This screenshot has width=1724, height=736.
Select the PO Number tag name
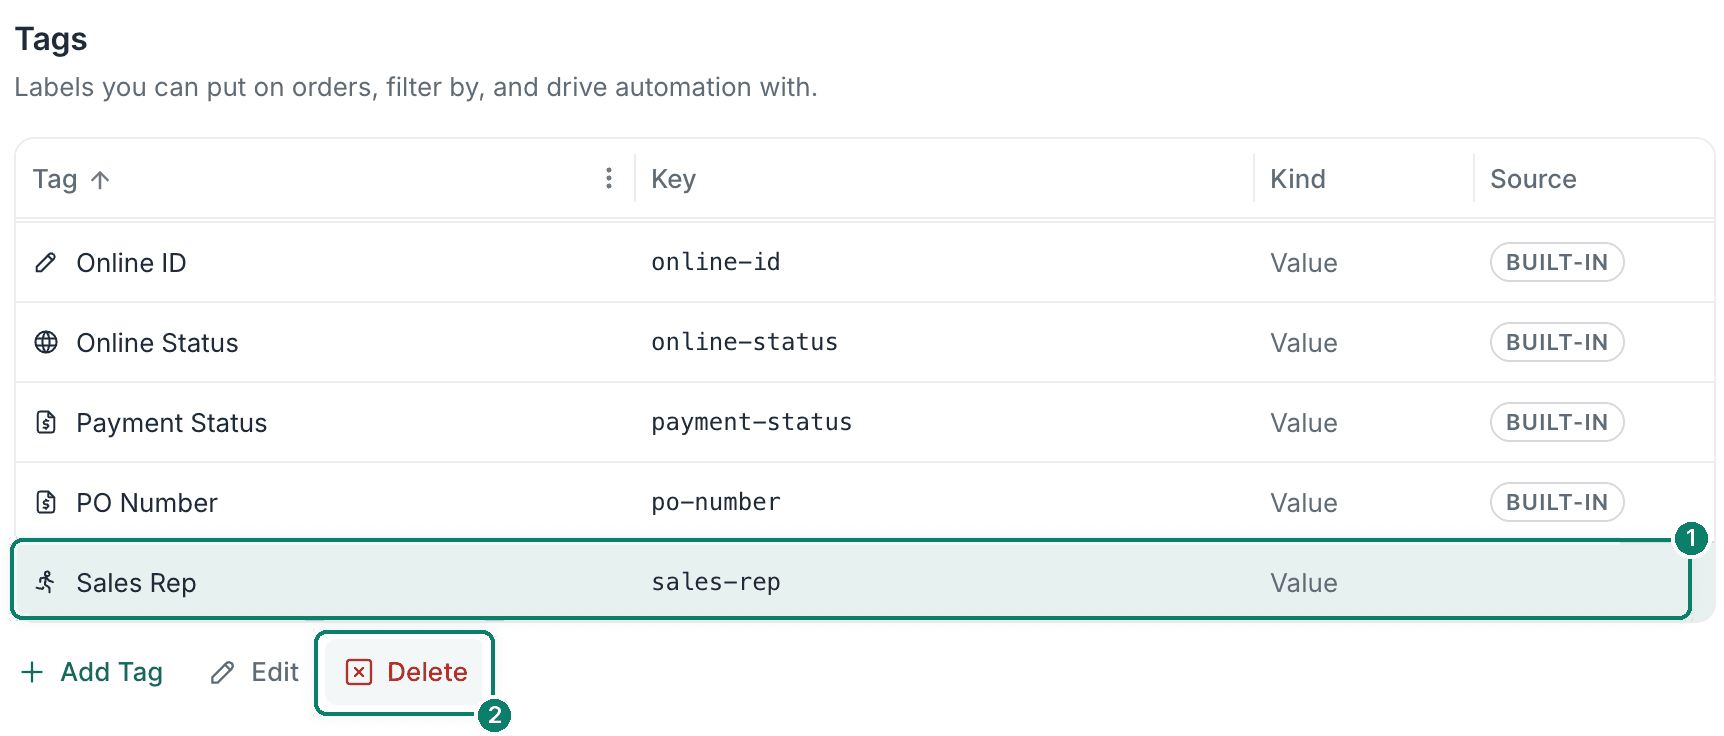147,503
